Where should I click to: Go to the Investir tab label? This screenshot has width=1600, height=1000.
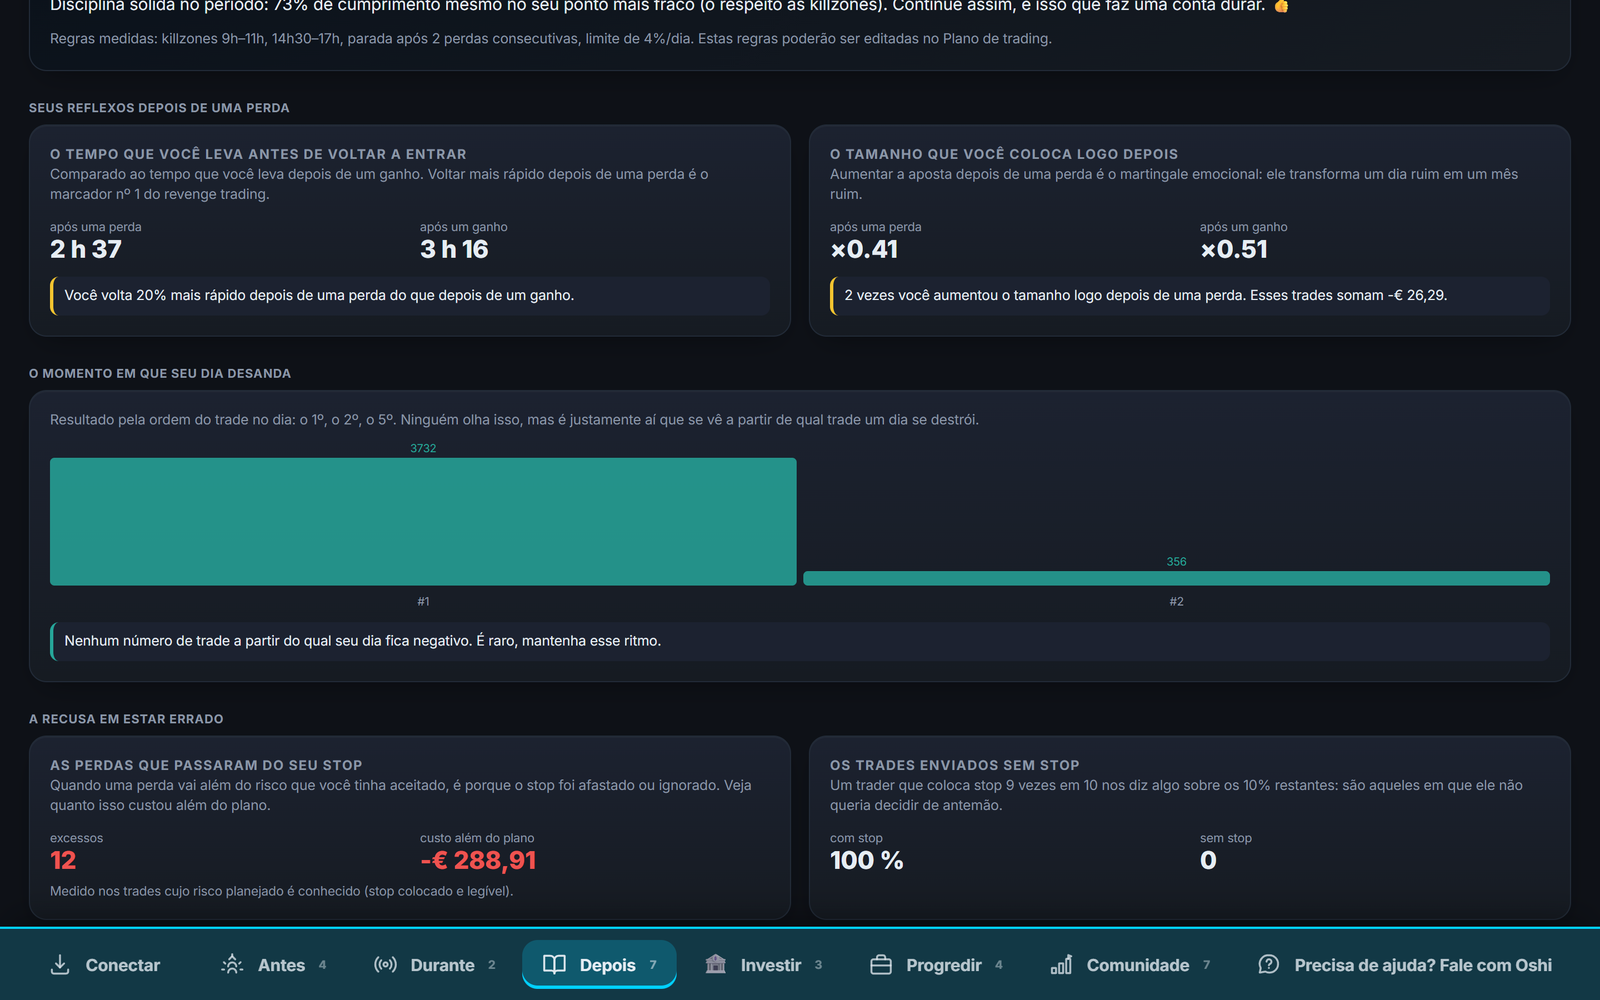pos(771,965)
